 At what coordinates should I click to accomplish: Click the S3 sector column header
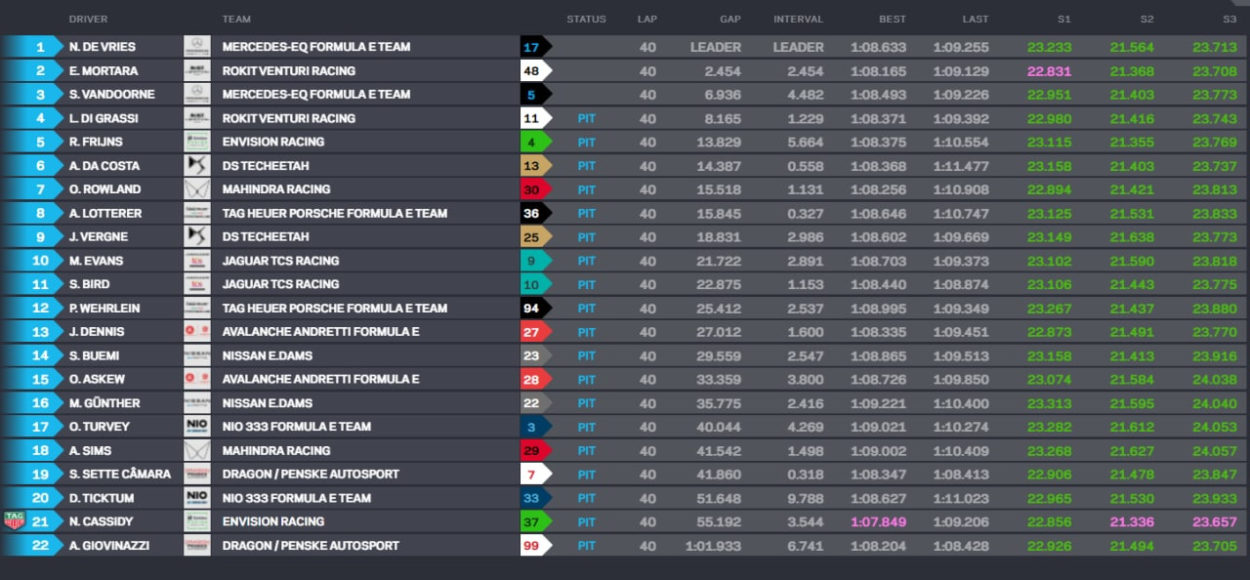(1229, 19)
